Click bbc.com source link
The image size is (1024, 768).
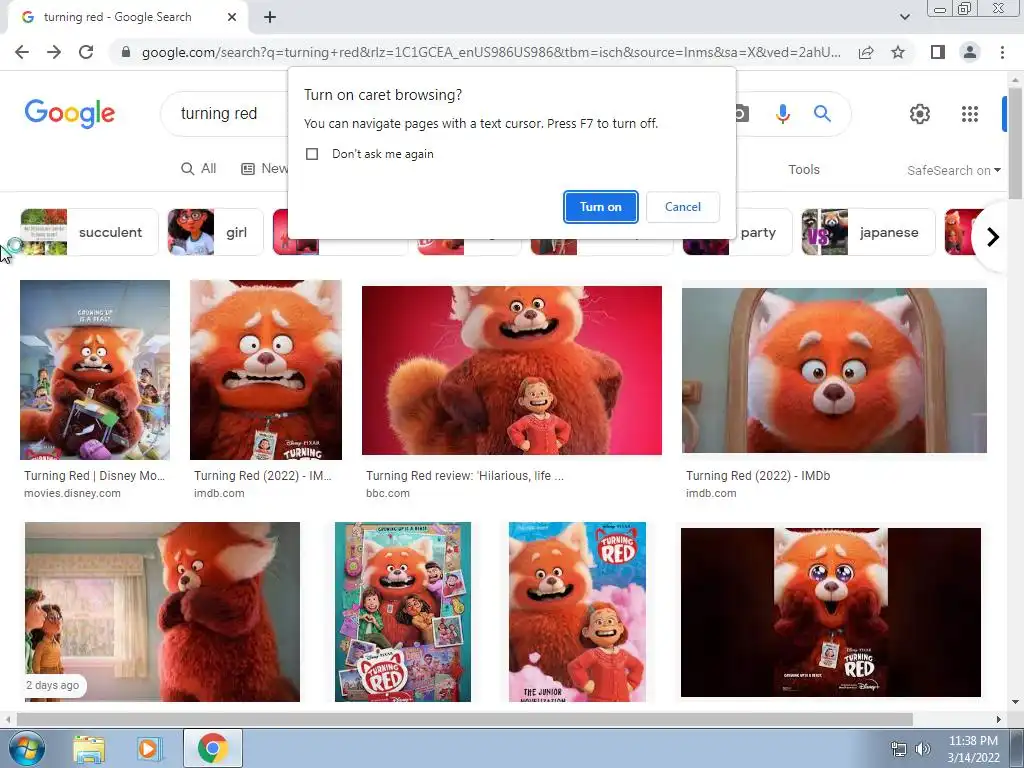388,494
